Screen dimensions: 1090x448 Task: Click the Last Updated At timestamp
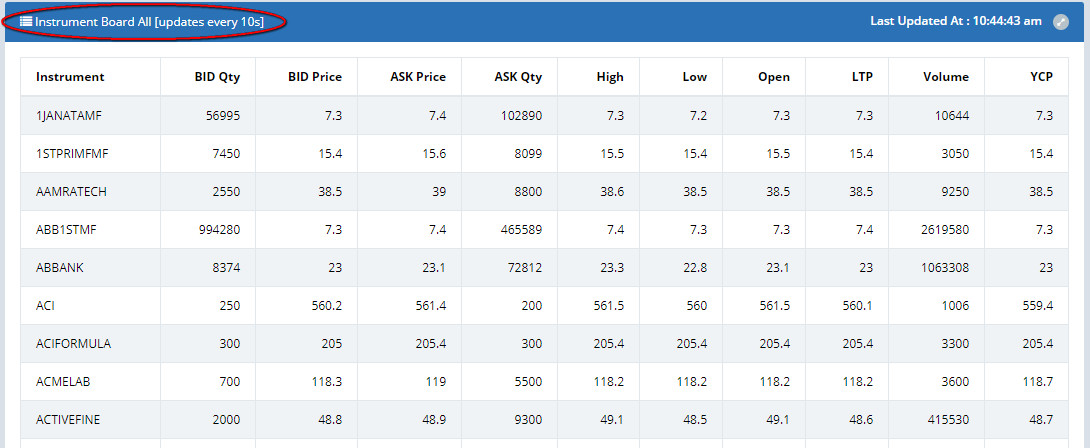pyautogui.click(x=956, y=21)
